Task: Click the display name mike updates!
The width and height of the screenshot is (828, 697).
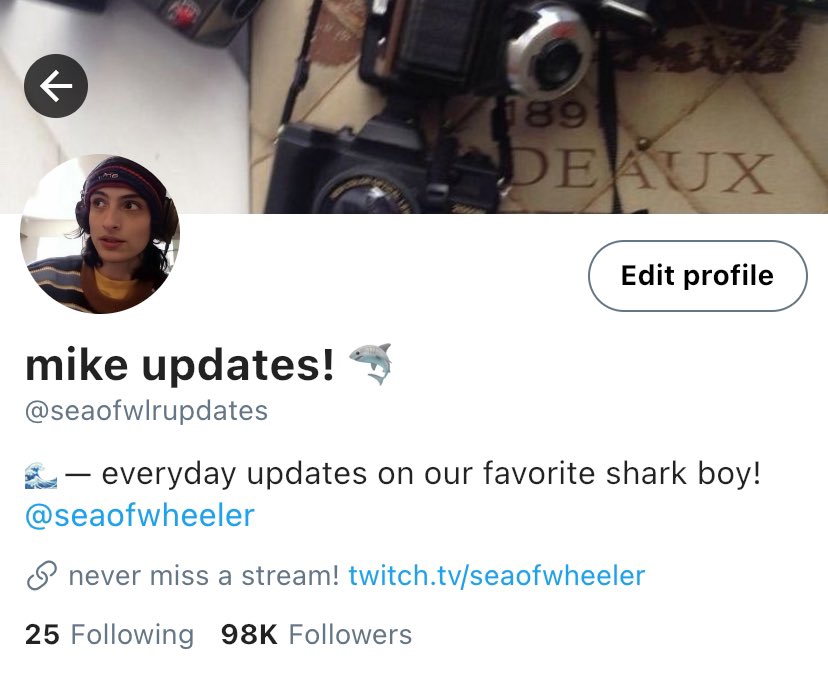Action: pyautogui.click(x=180, y=365)
